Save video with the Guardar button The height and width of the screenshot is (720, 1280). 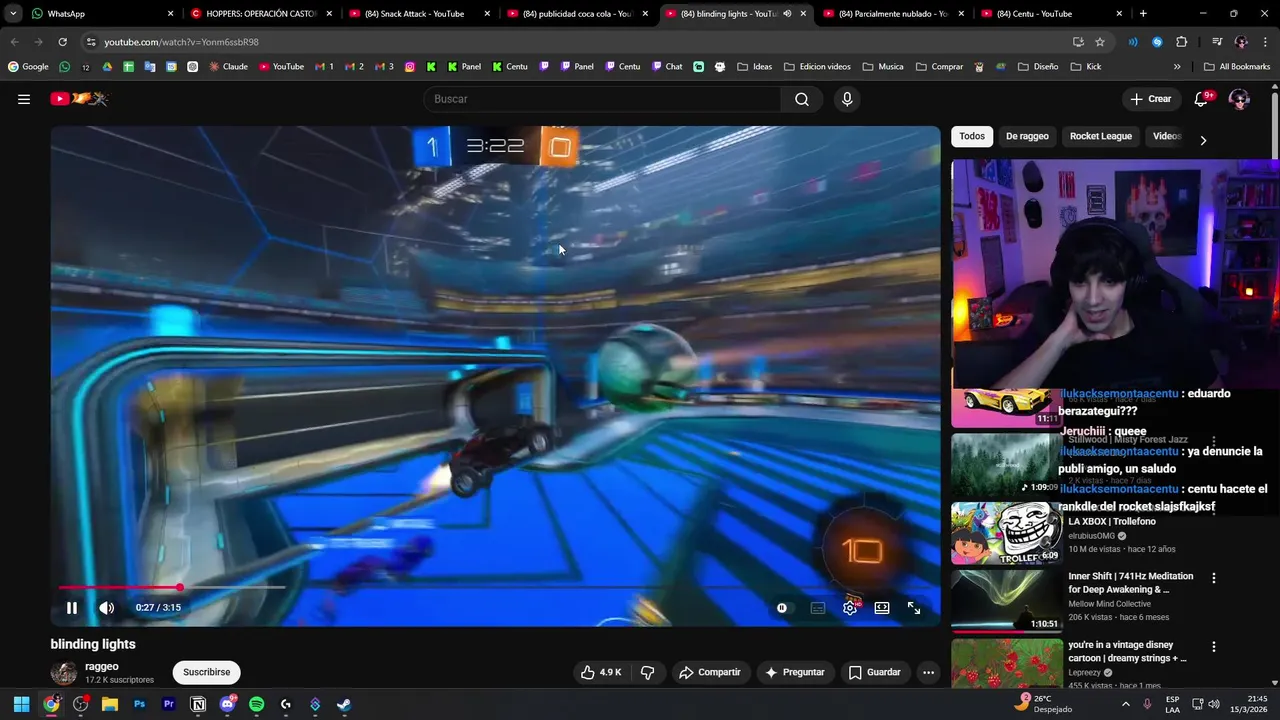pyautogui.click(x=875, y=672)
